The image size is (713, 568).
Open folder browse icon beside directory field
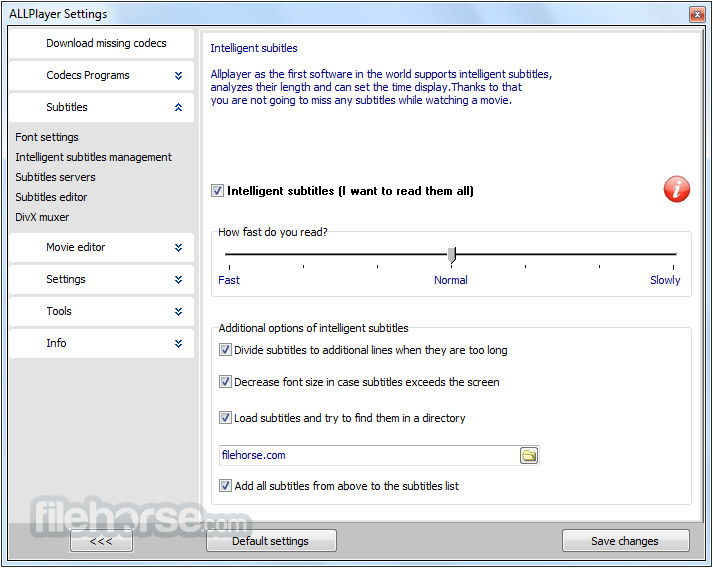529,455
